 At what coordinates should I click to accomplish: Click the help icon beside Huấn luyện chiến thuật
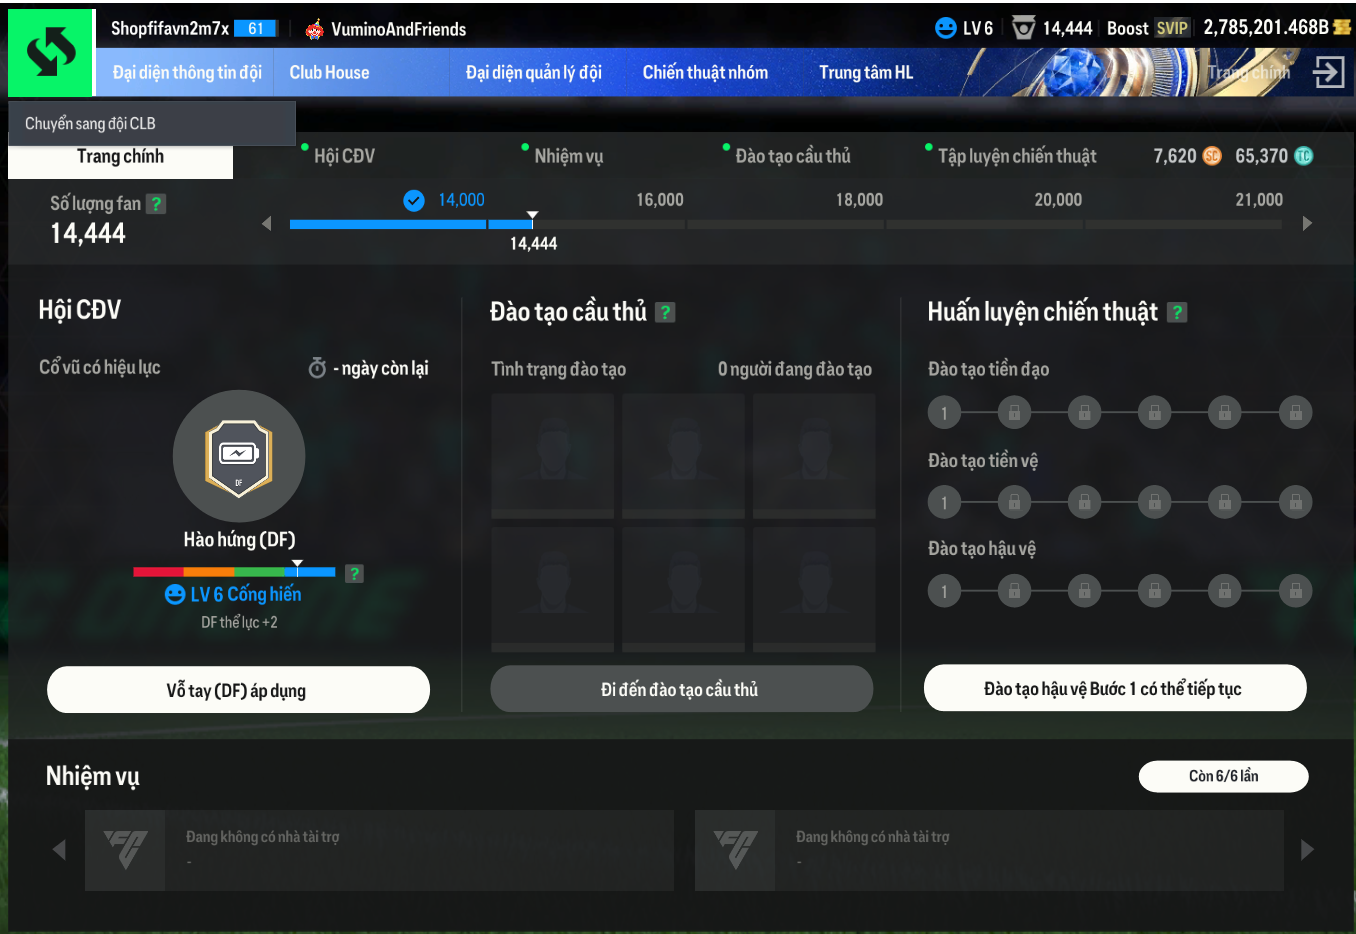click(1177, 312)
